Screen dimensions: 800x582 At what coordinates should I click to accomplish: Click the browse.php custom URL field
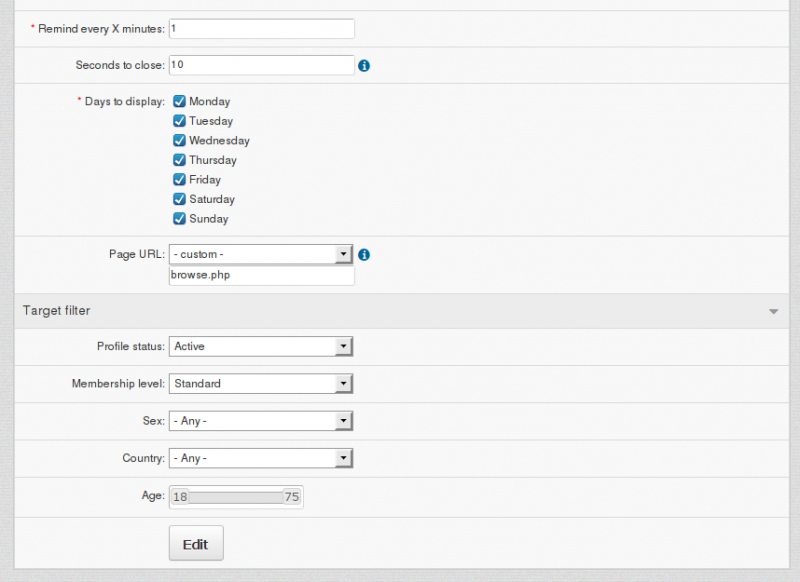point(262,275)
